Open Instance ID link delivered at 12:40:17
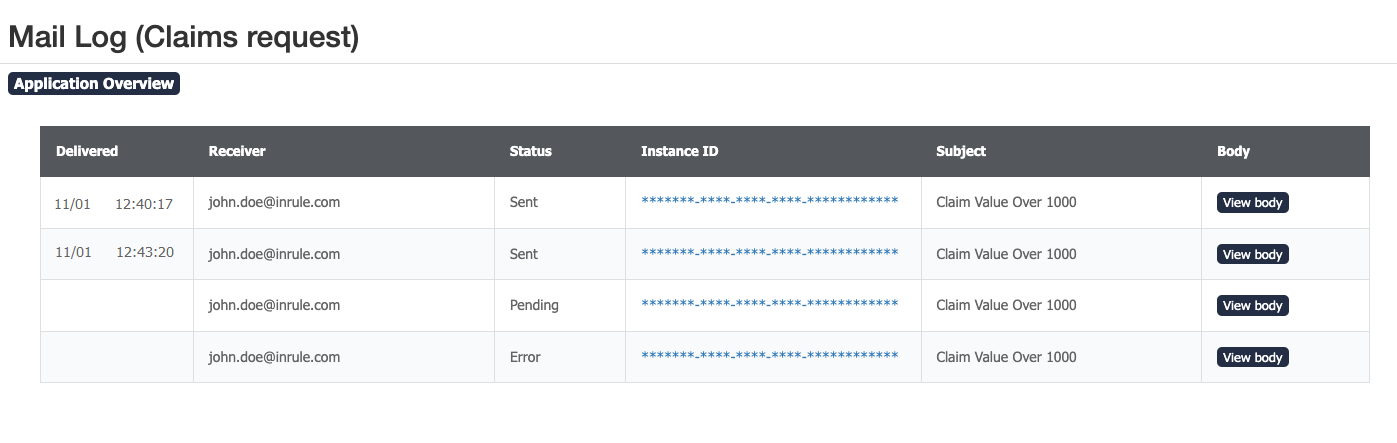This screenshot has height=443, width=1397. pos(769,202)
